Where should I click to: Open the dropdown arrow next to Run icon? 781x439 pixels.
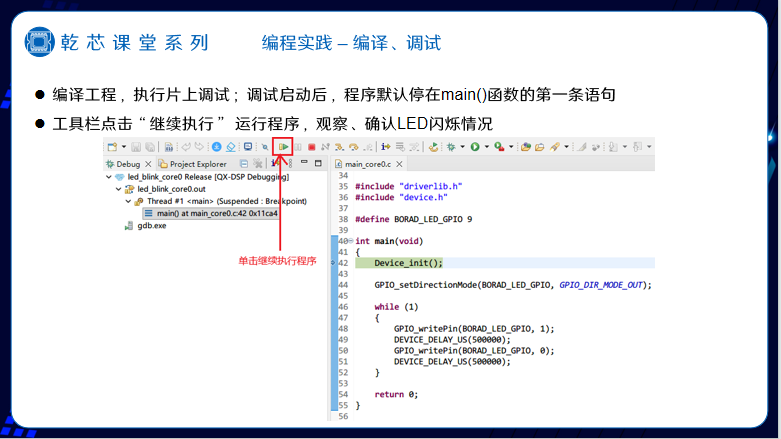[487, 147]
